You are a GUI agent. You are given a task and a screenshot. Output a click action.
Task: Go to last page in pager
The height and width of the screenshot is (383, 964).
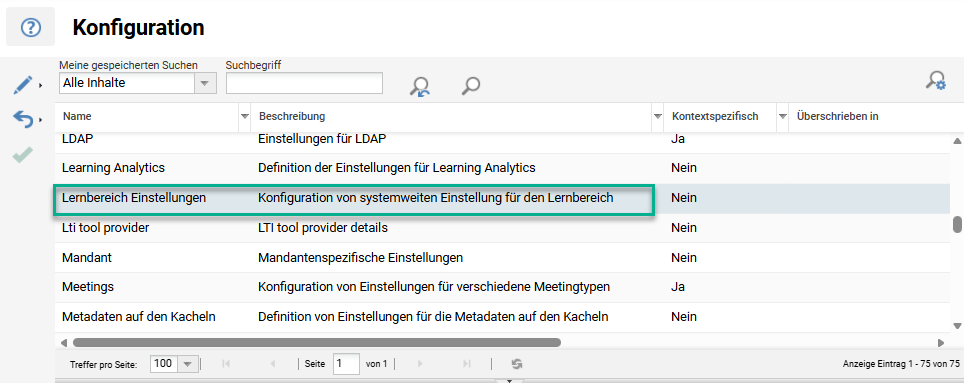(x=467, y=364)
